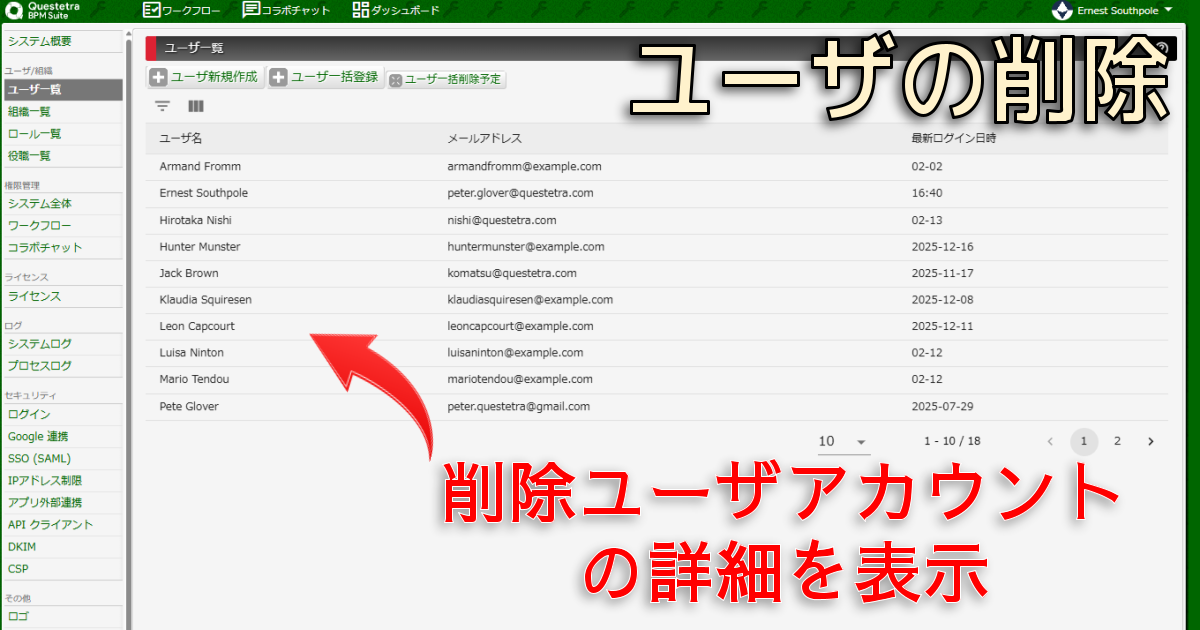Open IPアドレス制限 in the sidebar
This screenshot has width=1200, height=630.
(x=62, y=480)
